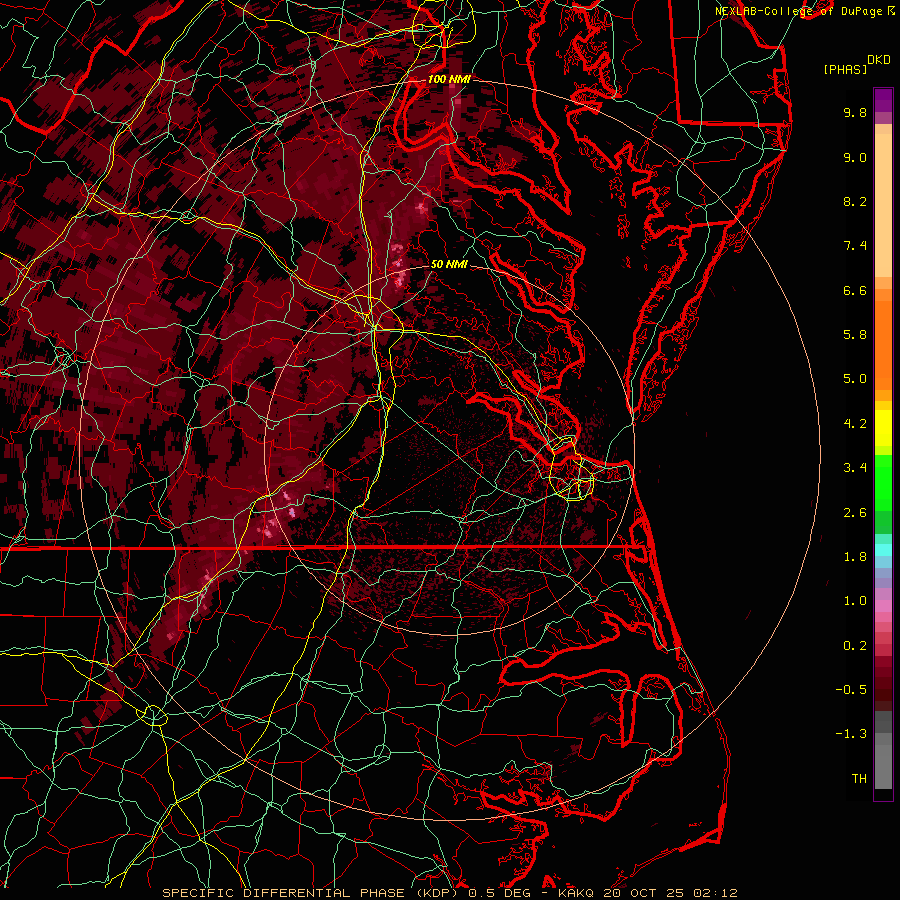Viewport: 900px width, 900px height.
Task: Select the 4.2 scale label
Action: click(x=855, y=424)
